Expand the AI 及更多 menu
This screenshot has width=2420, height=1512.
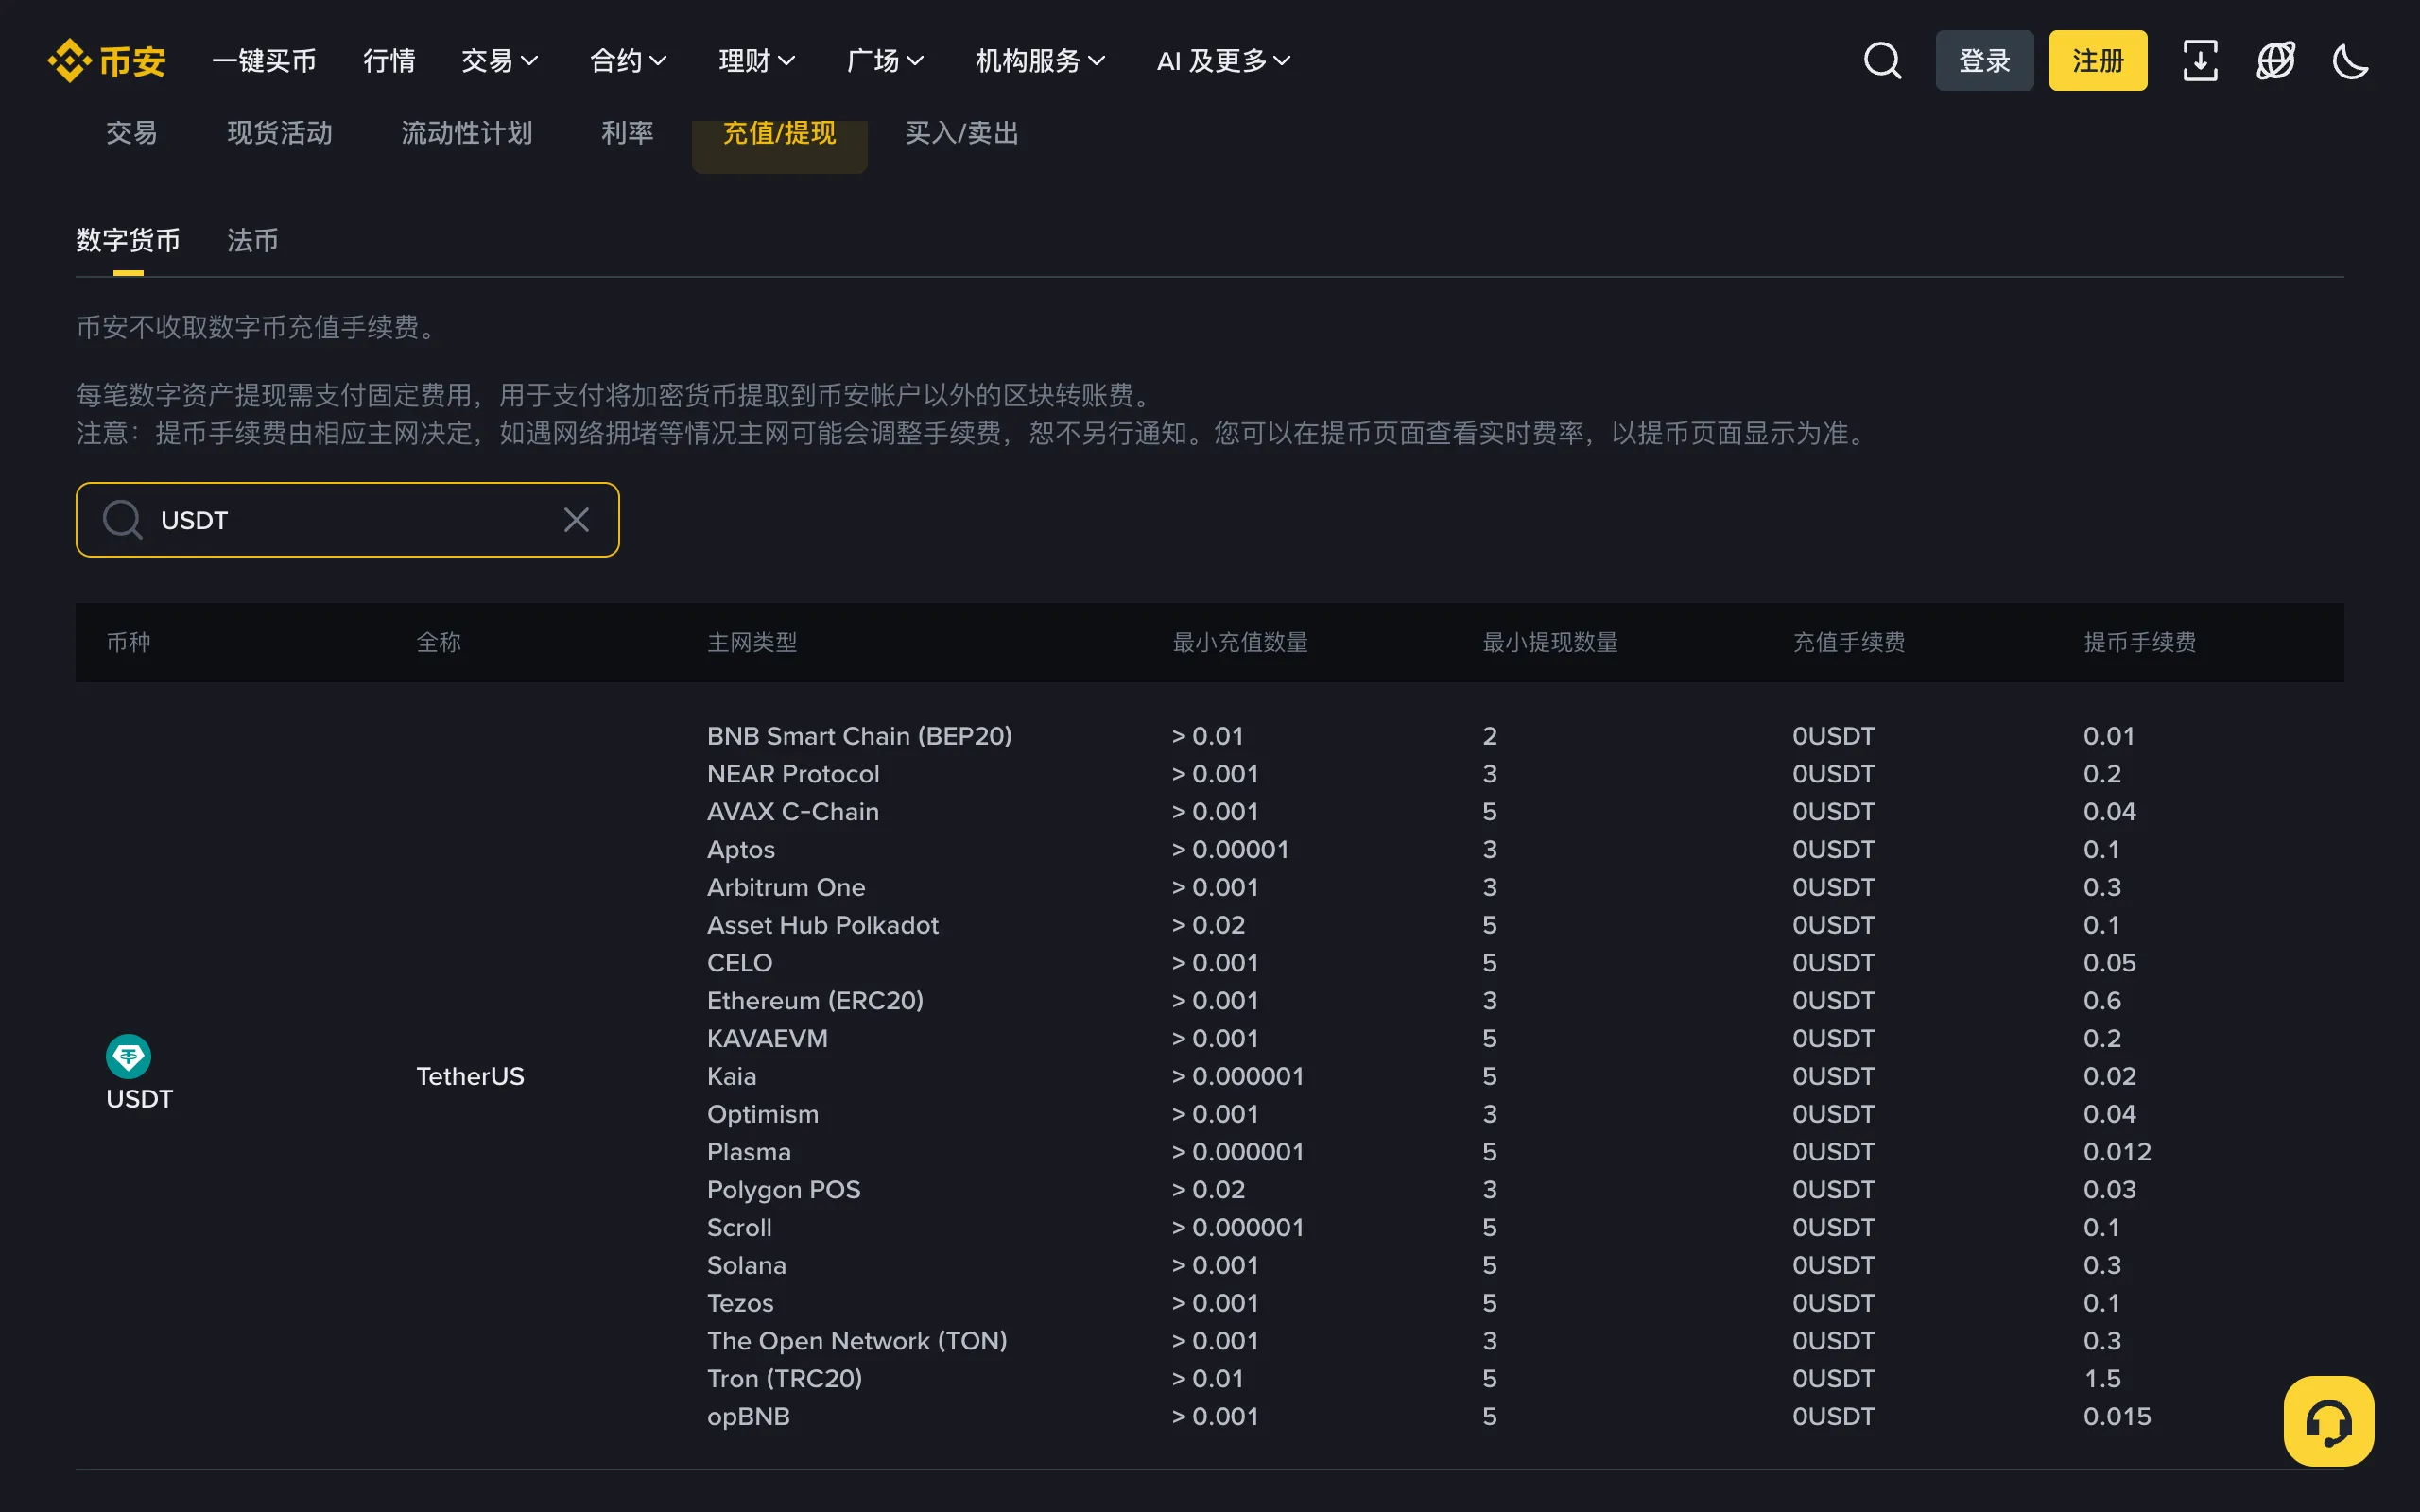tap(1223, 61)
